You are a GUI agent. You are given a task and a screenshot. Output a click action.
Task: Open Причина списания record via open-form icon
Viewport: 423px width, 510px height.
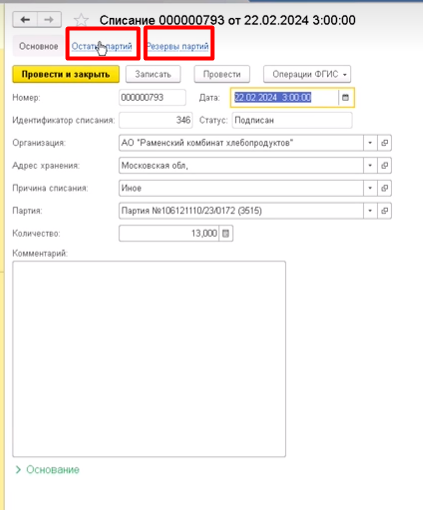384,188
